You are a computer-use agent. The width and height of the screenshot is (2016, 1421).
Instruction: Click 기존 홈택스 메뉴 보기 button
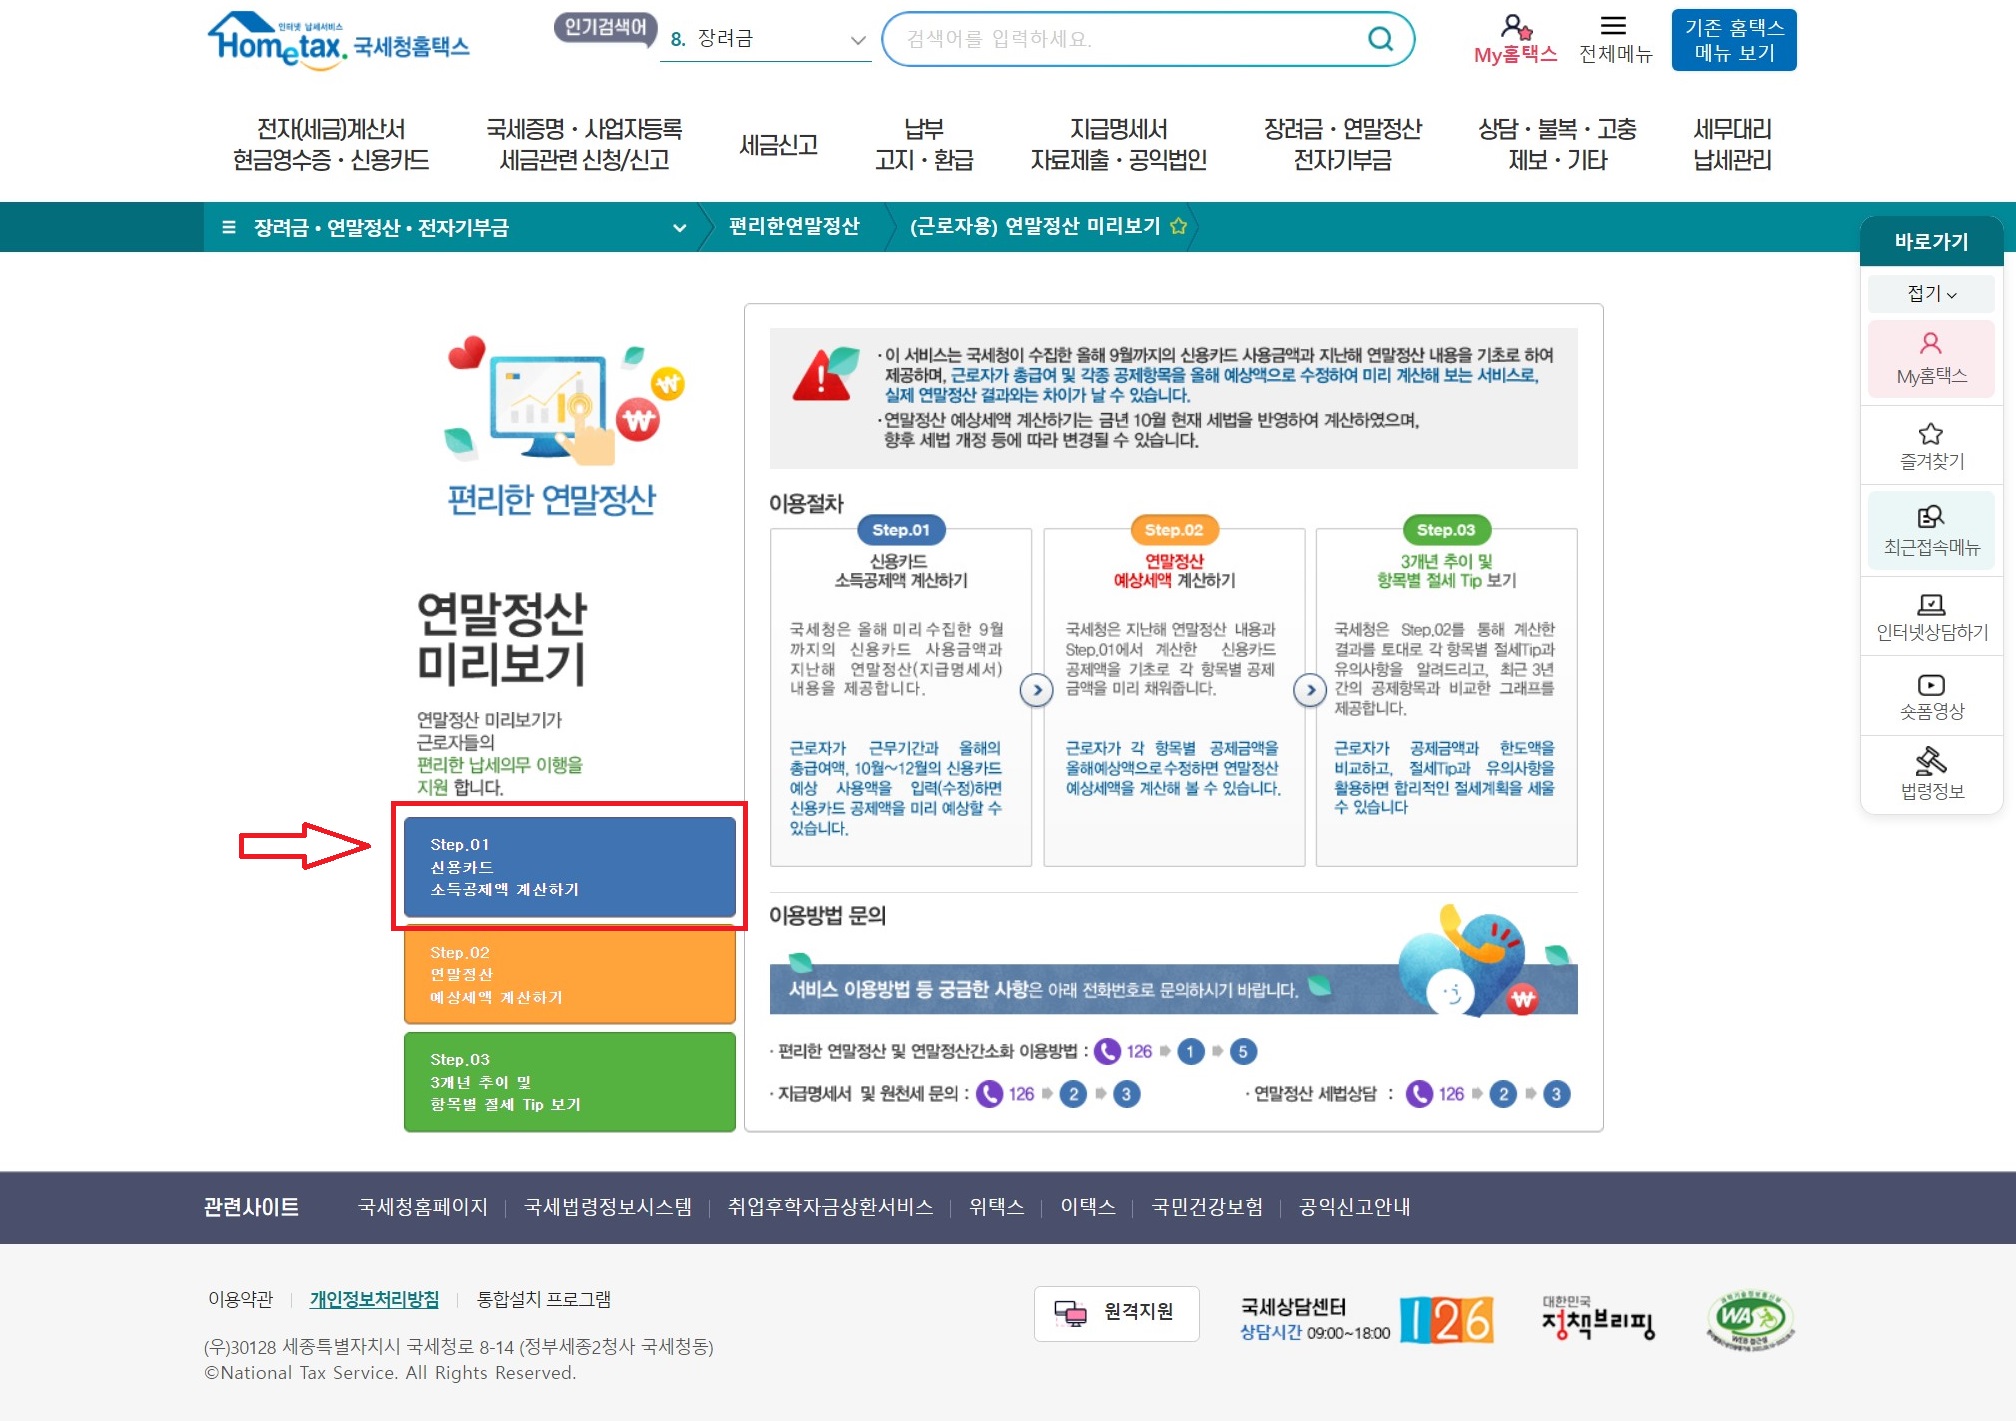coord(1733,40)
